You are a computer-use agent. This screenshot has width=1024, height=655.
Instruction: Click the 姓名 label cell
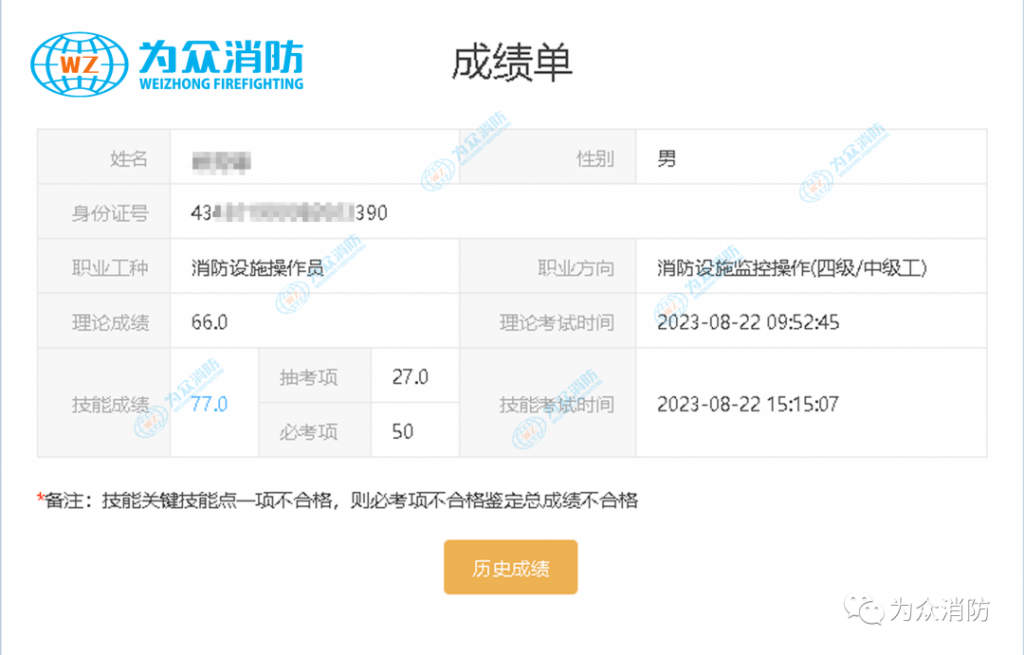click(x=104, y=157)
